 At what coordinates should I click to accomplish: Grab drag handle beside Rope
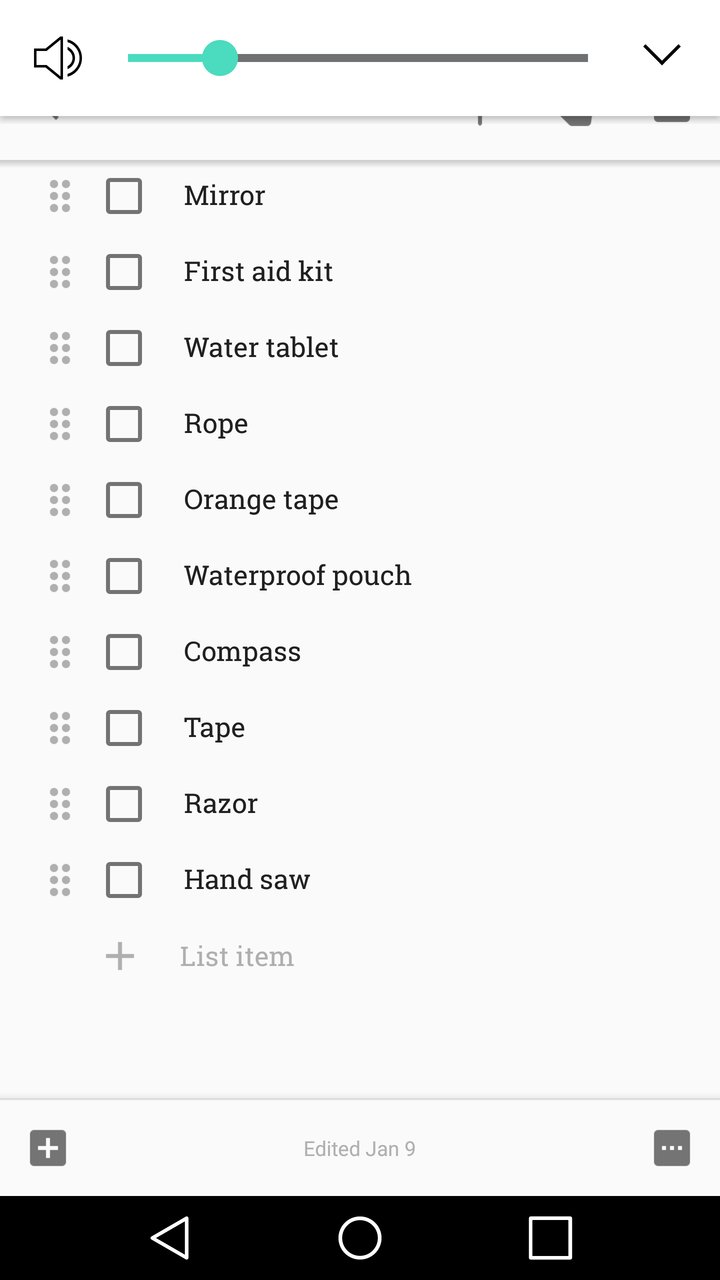pos(60,424)
